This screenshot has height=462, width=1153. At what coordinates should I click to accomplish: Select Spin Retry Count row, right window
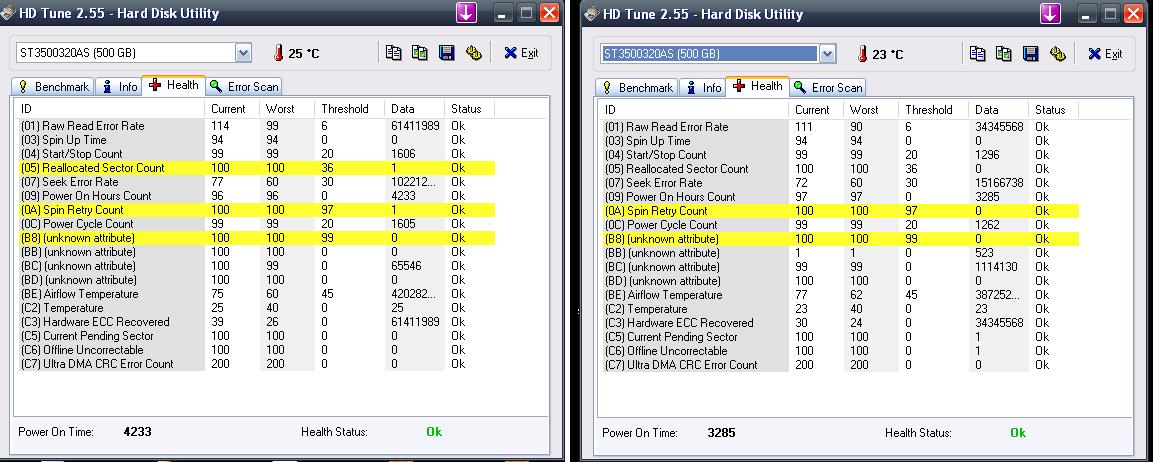click(839, 210)
